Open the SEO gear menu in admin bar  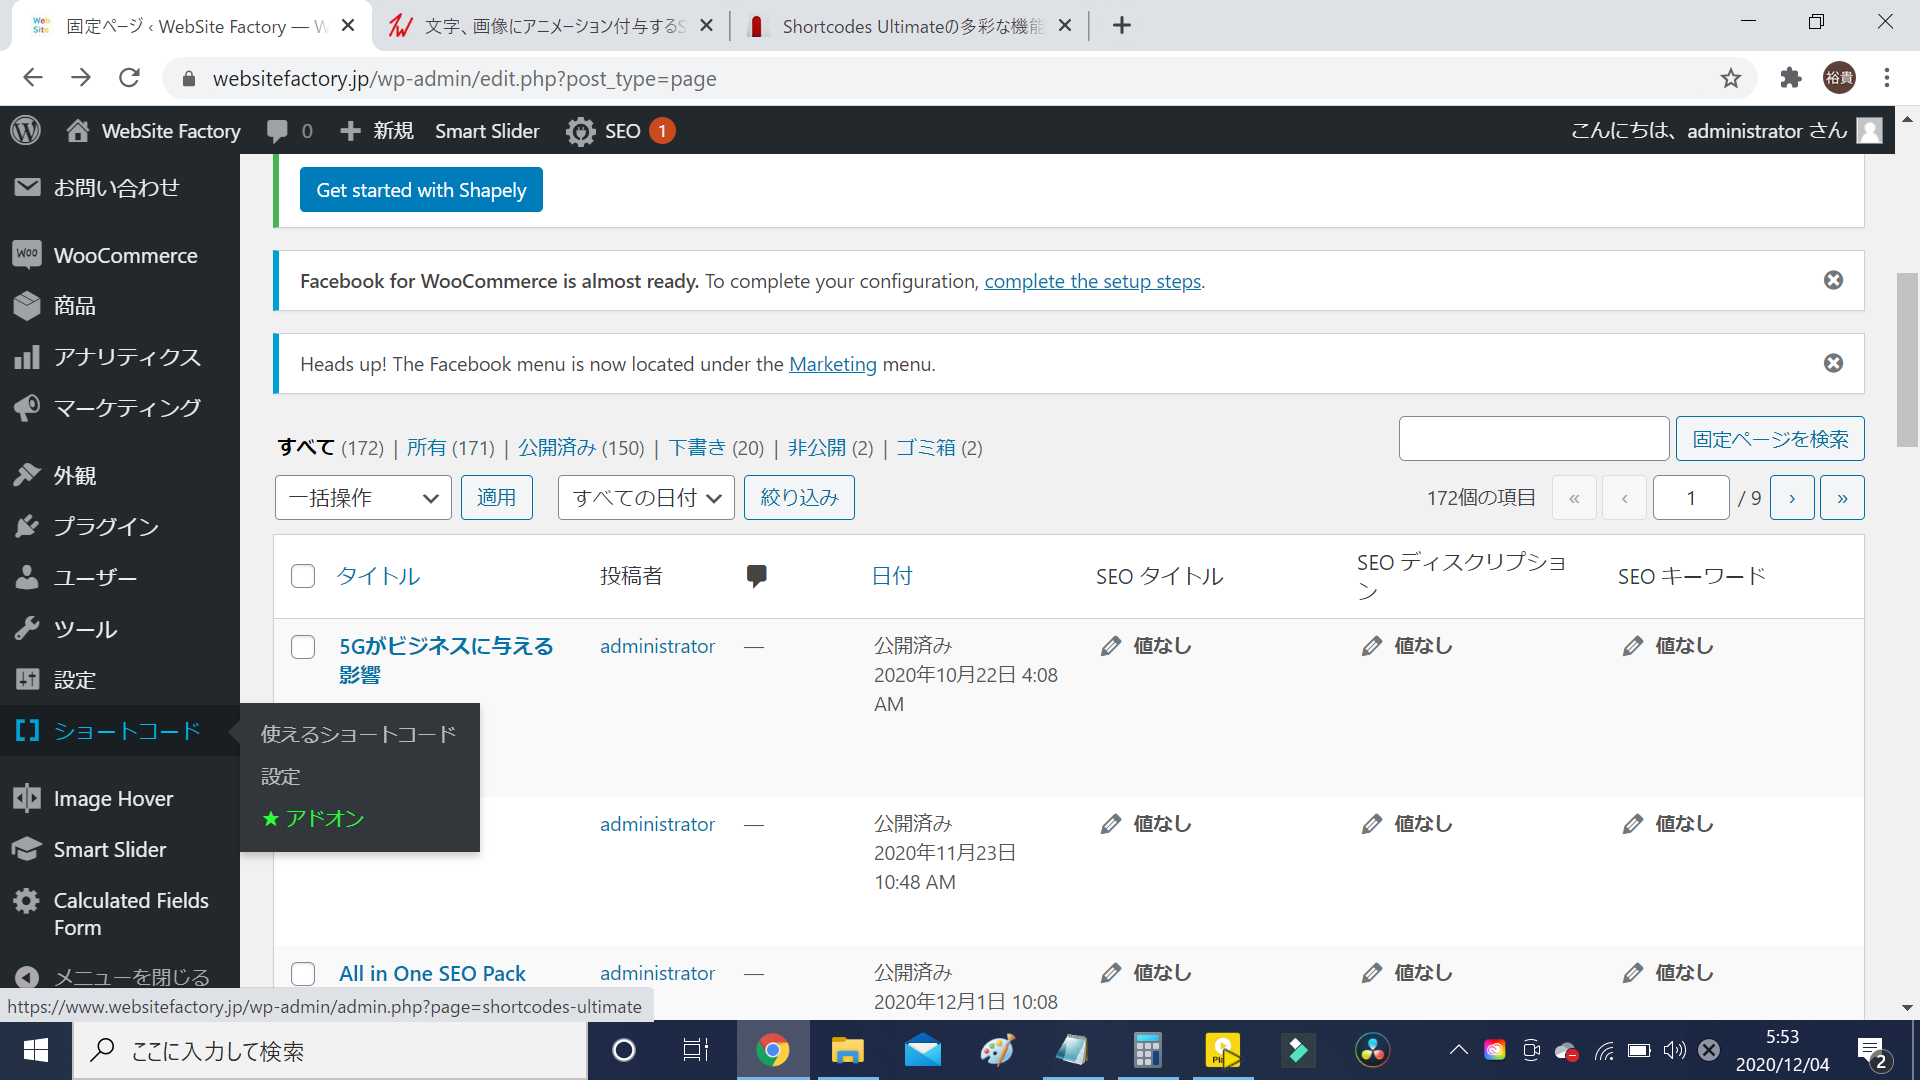(x=620, y=131)
